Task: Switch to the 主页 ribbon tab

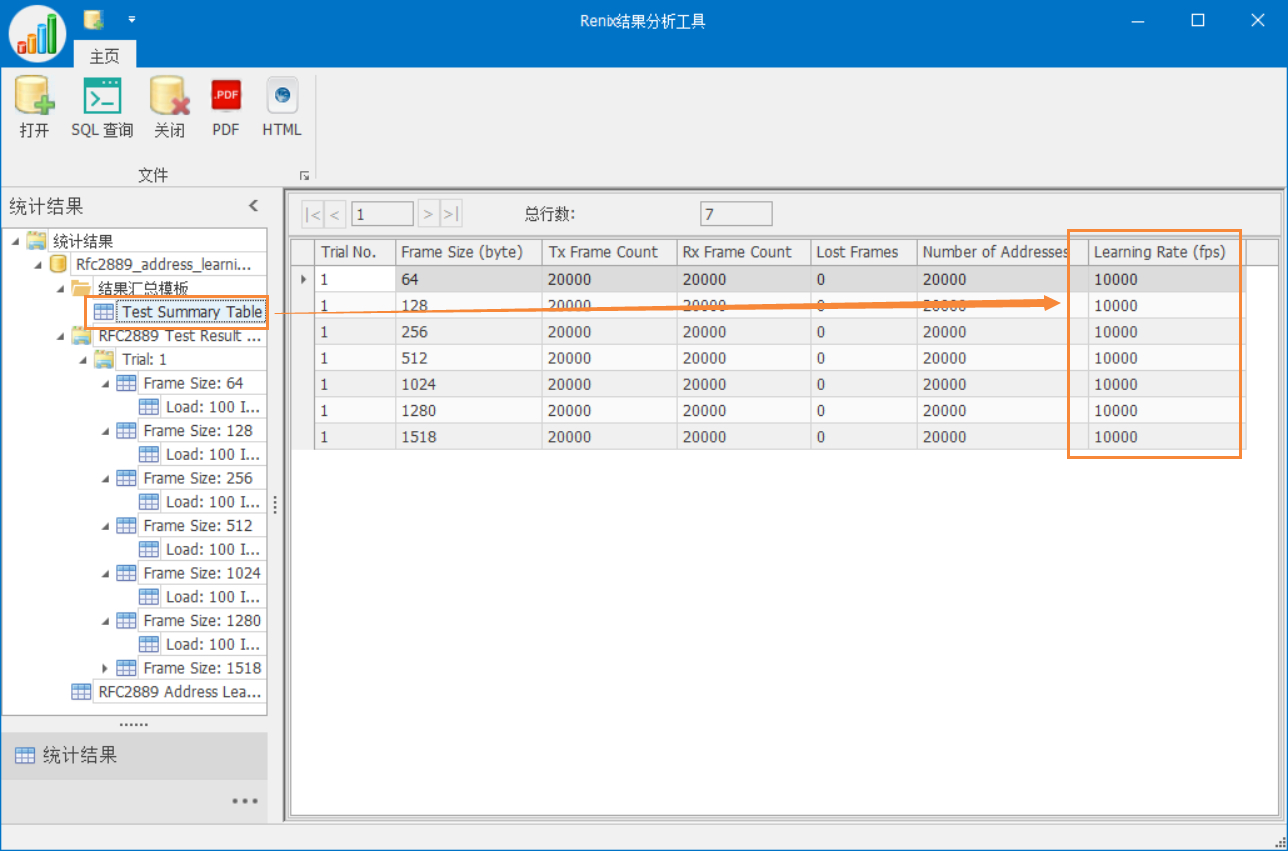Action: pyautogui.click(x=105, y=56)
